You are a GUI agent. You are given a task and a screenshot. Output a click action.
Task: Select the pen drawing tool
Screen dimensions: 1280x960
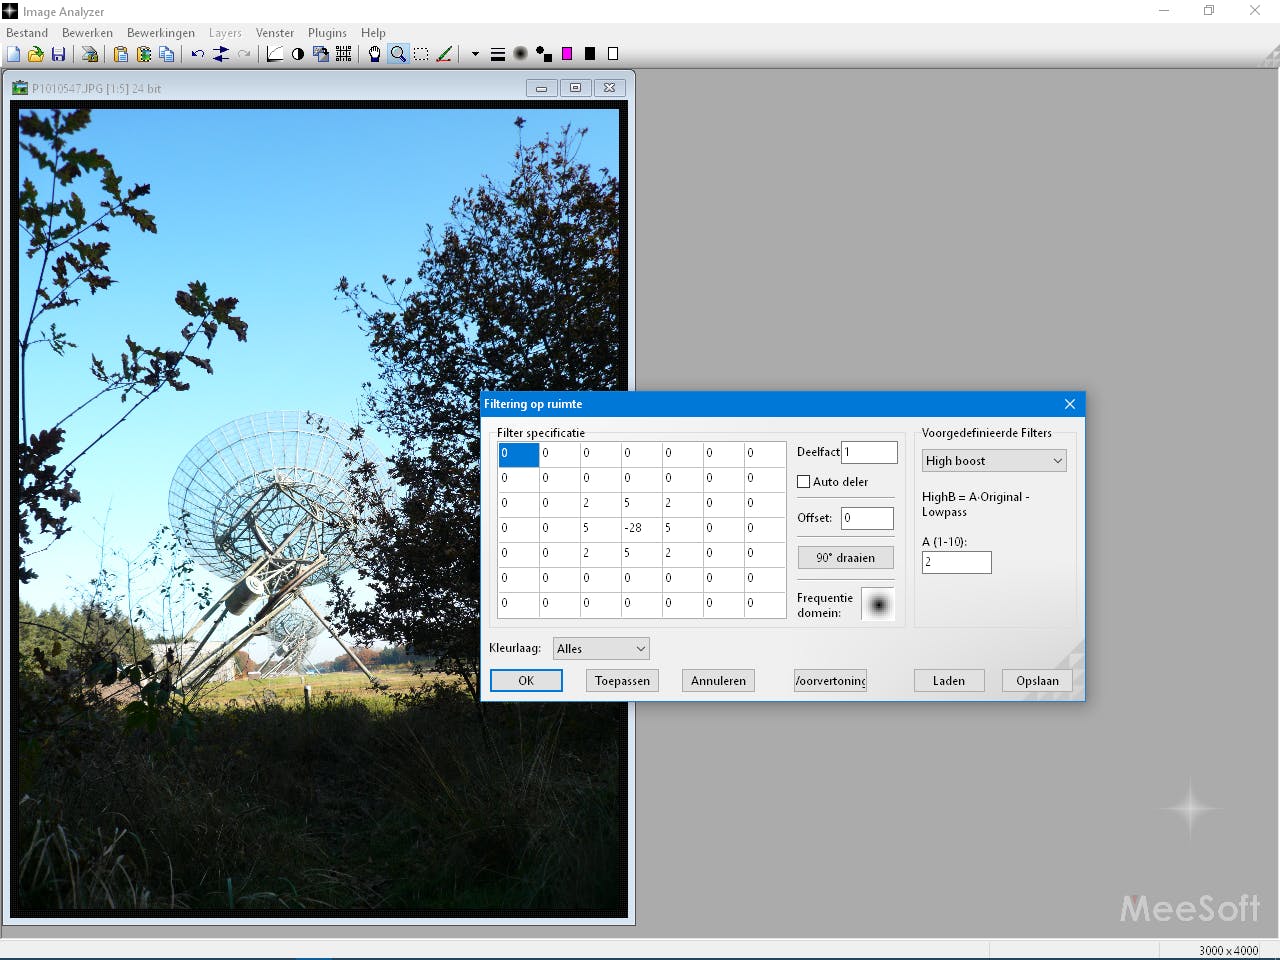444,54
